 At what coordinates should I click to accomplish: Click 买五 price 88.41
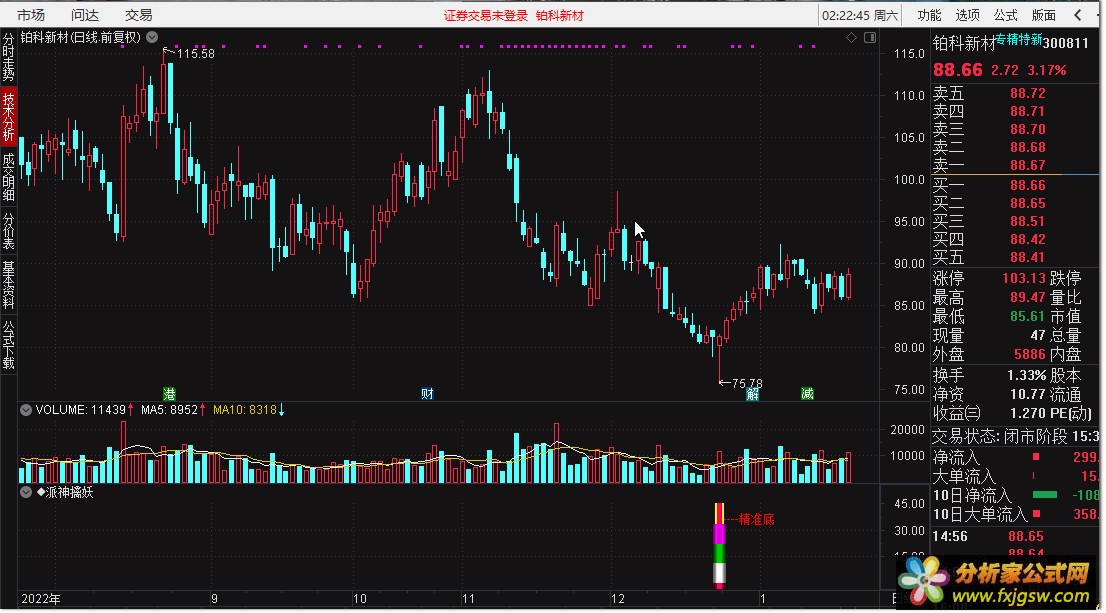pos(1028,257)
